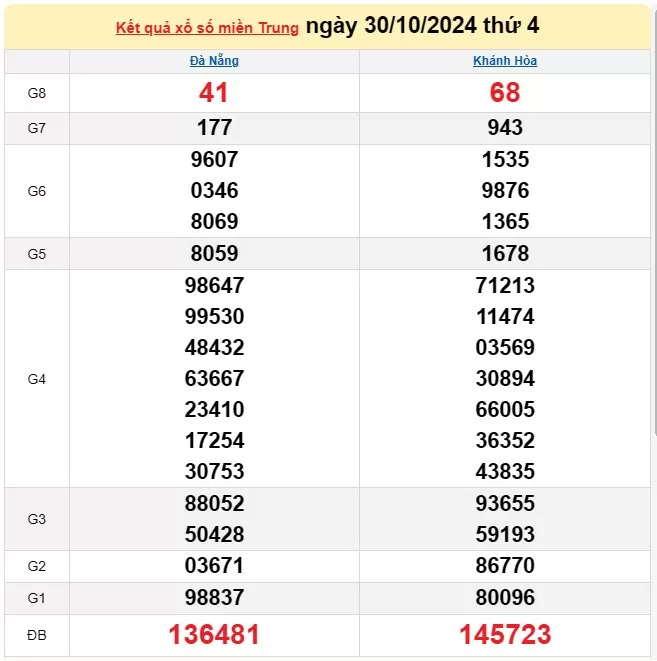Screen dimensions: 657x661
Task: Open the Kết quả xổ số miền Trung link
Action: 207,28
